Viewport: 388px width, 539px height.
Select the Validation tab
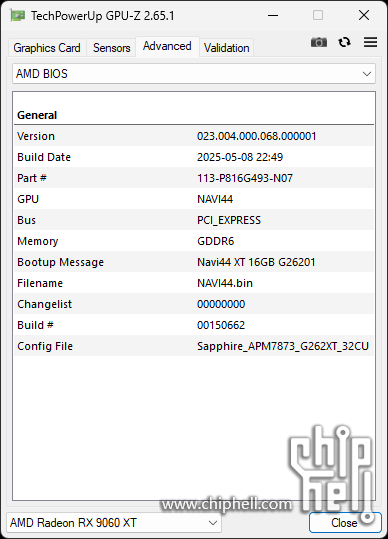pos(226,48)
